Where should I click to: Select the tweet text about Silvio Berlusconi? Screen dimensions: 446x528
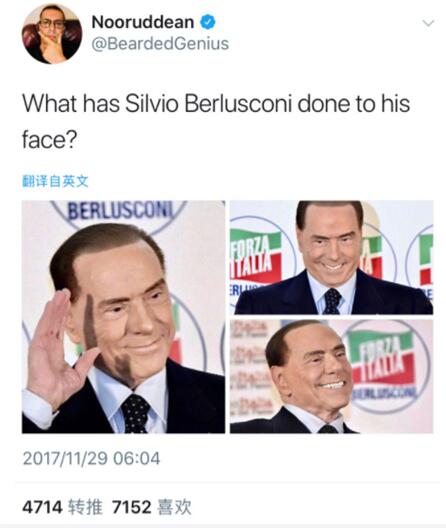216,121
